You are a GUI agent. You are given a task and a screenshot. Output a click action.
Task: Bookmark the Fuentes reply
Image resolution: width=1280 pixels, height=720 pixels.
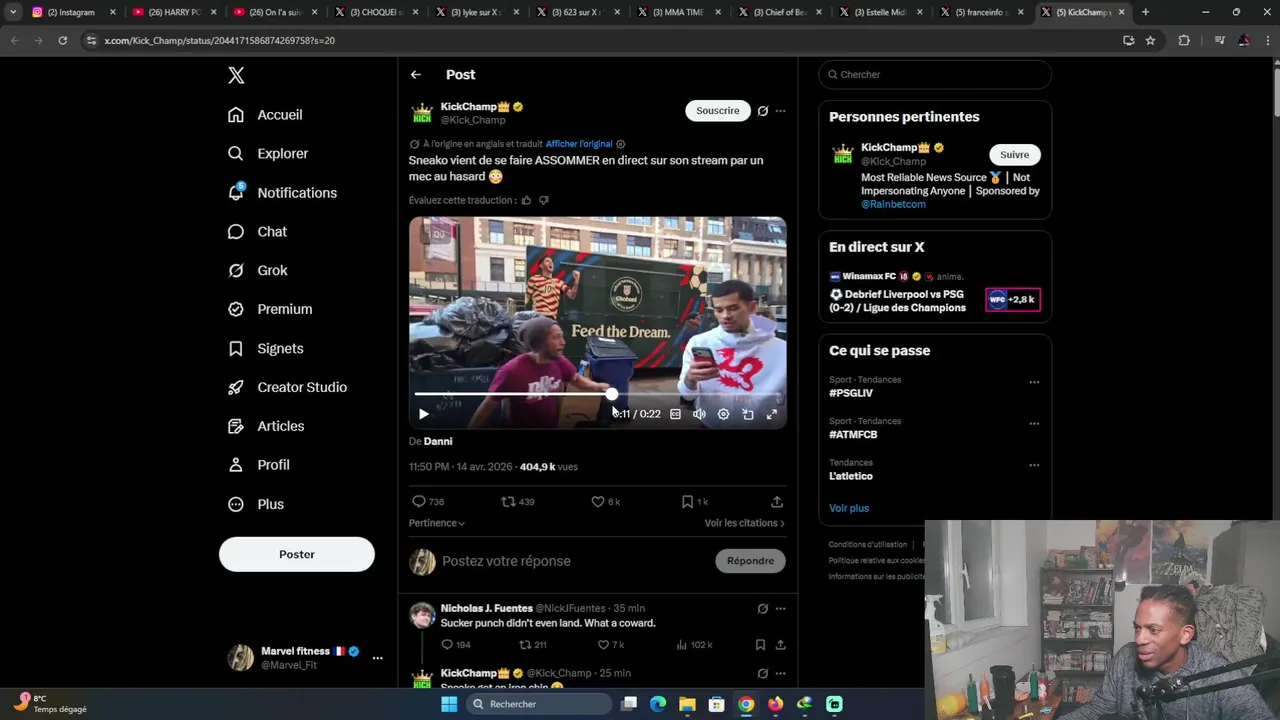point(760,645)
